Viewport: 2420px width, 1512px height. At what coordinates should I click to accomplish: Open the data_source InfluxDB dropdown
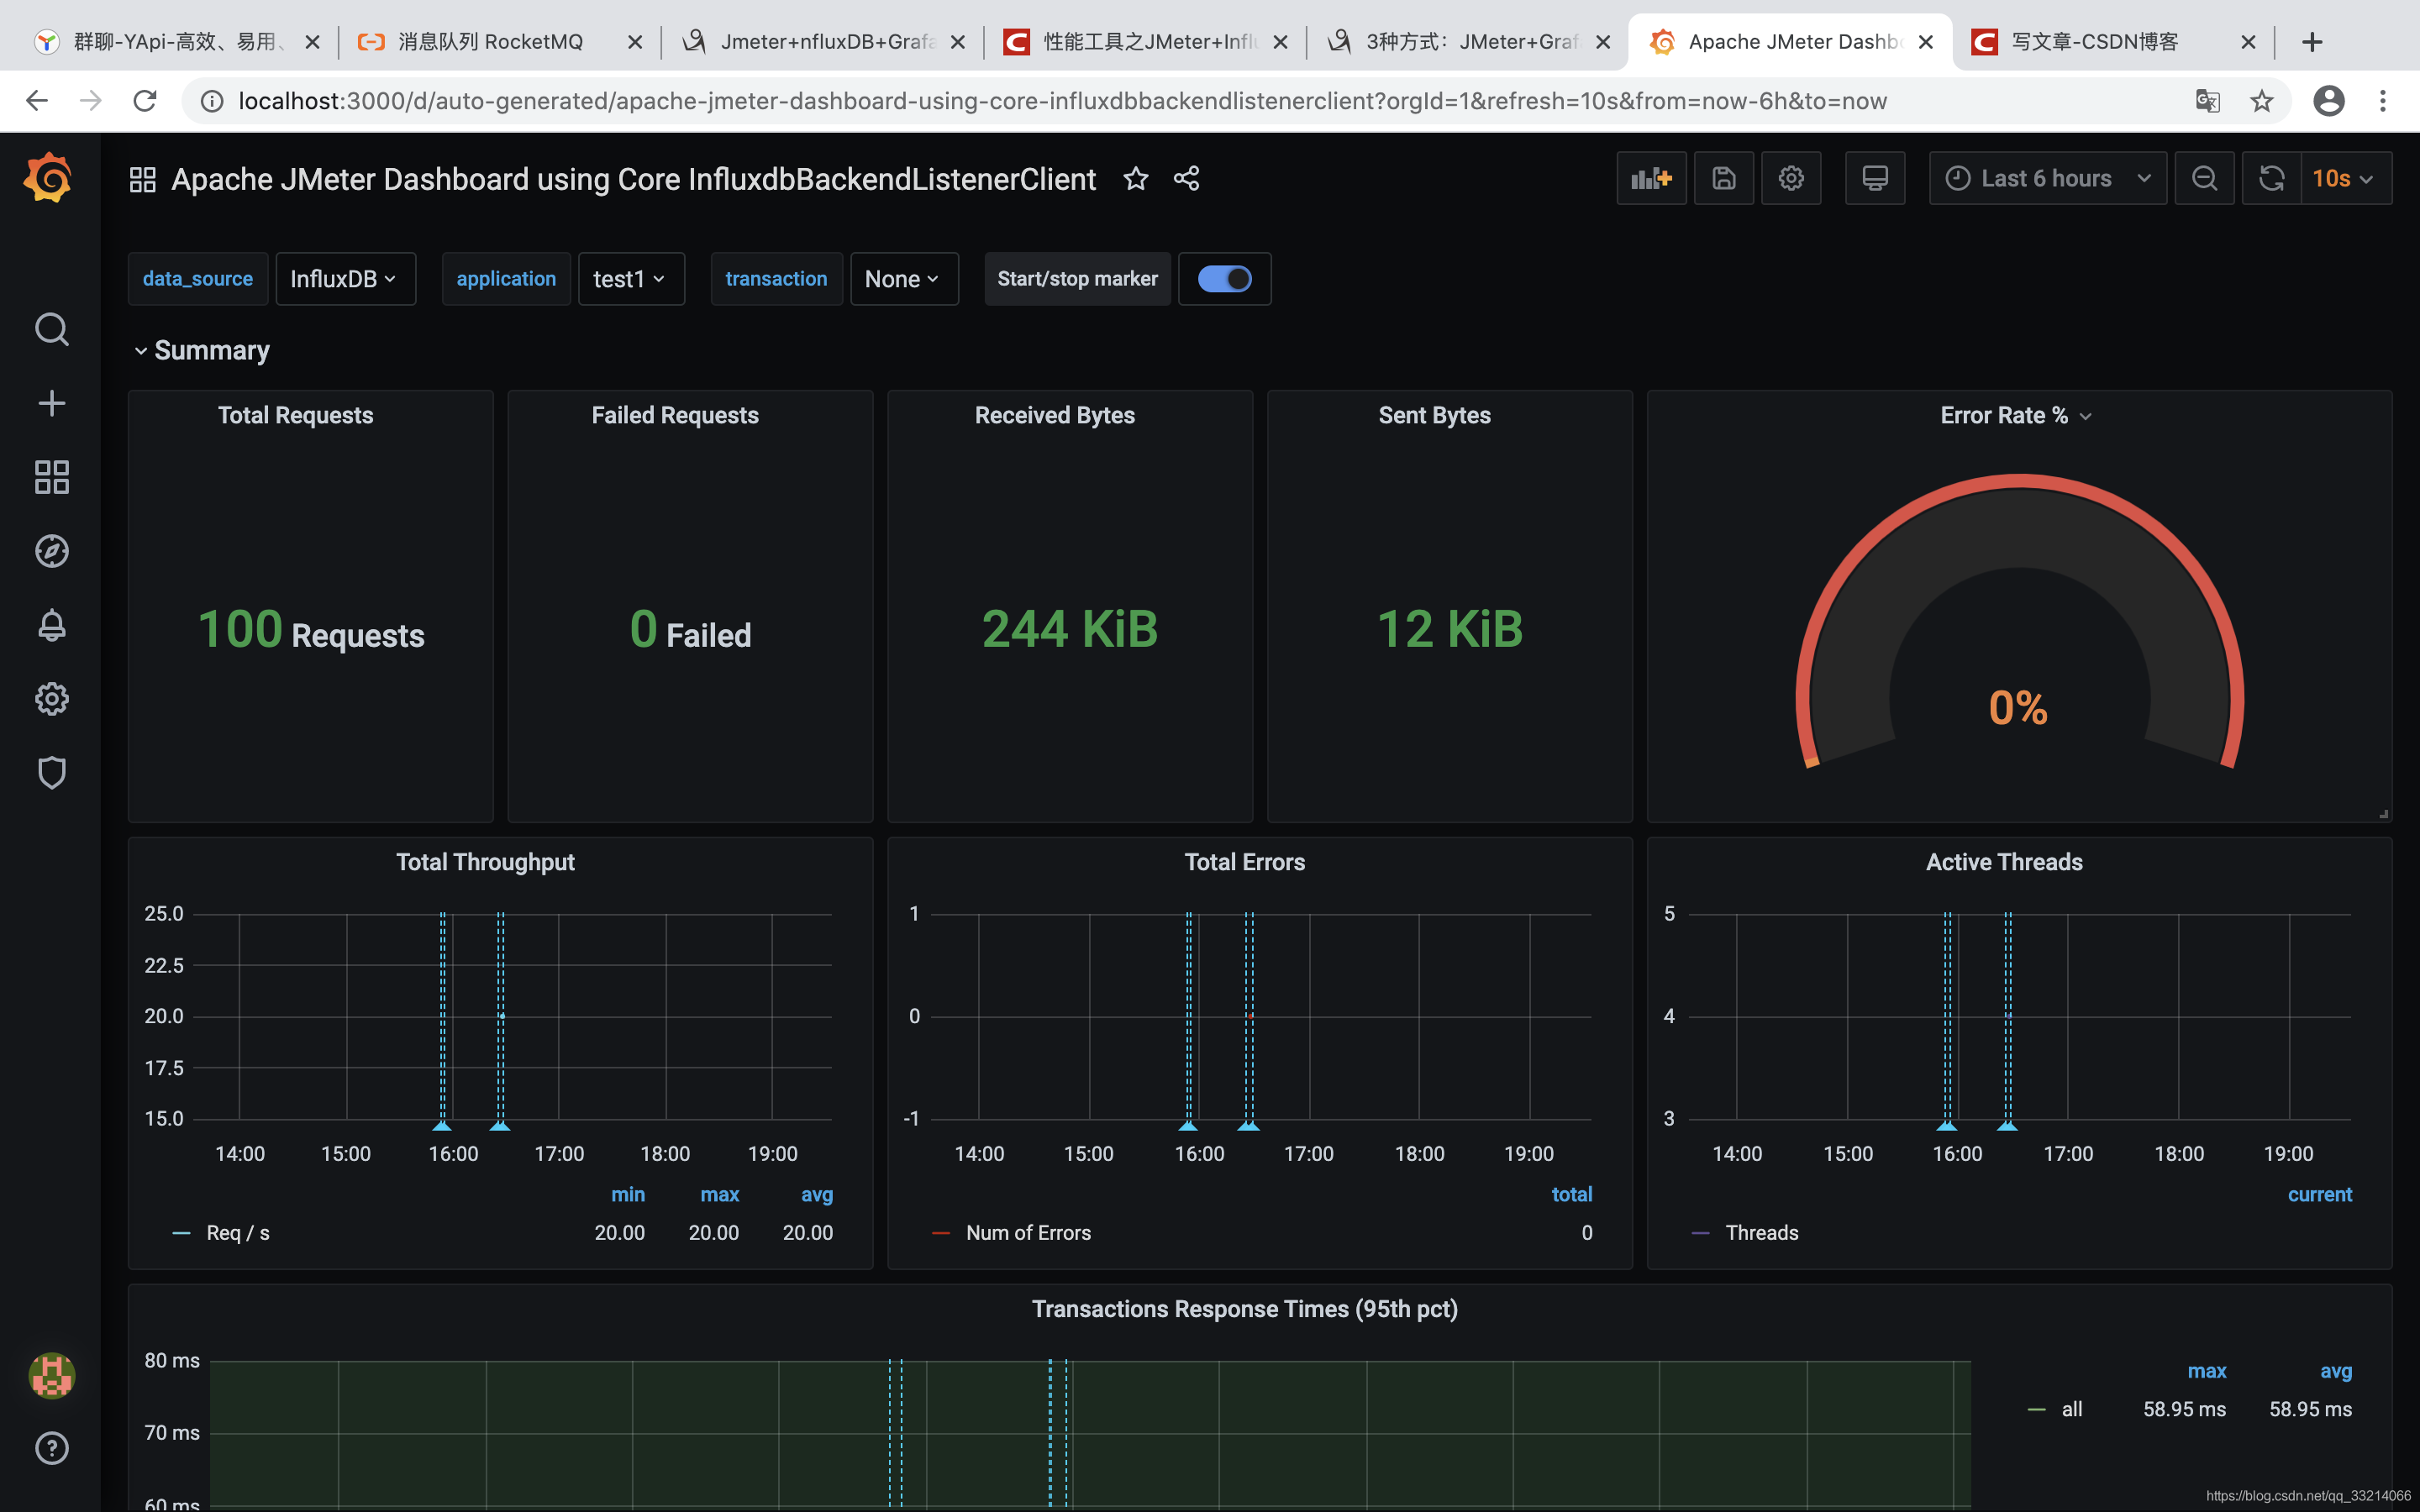[x=345, y=279]
